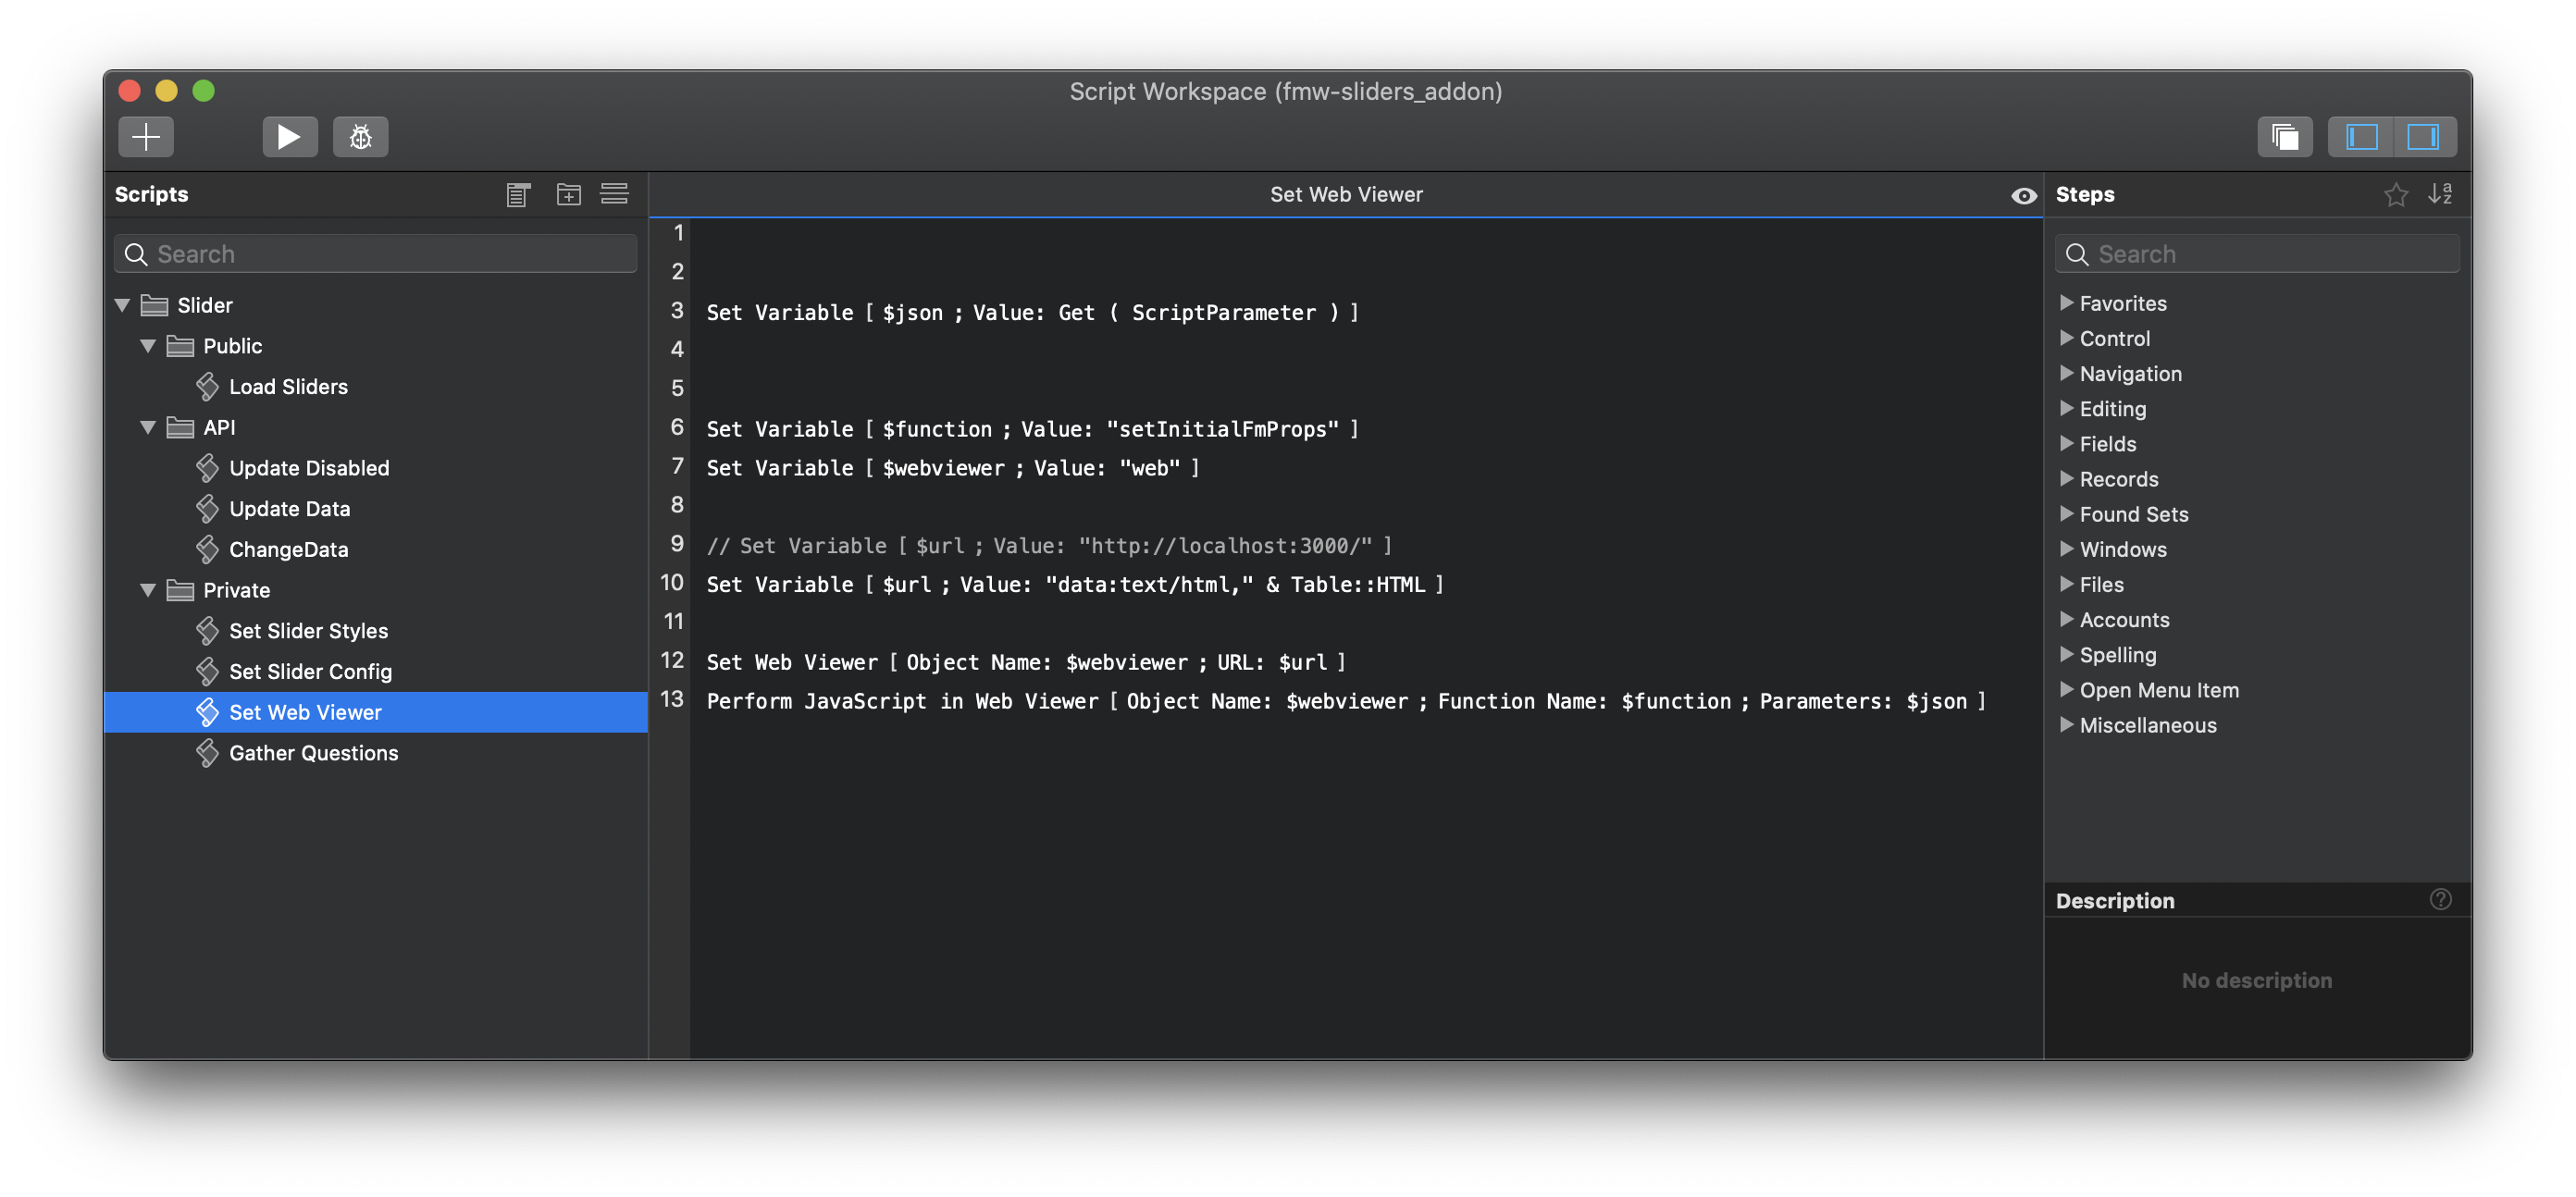Click the Private folder icon
The width and height of the screenshot is (2576, 1197).
point(180,590)
